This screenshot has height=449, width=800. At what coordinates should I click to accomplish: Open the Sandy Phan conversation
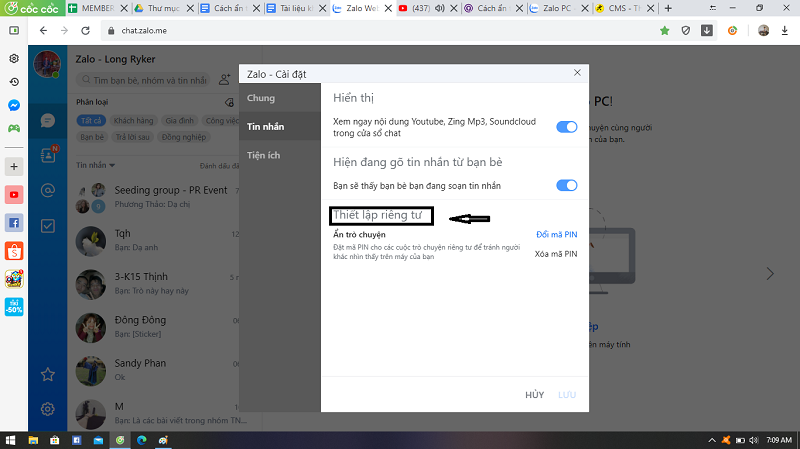157,370
